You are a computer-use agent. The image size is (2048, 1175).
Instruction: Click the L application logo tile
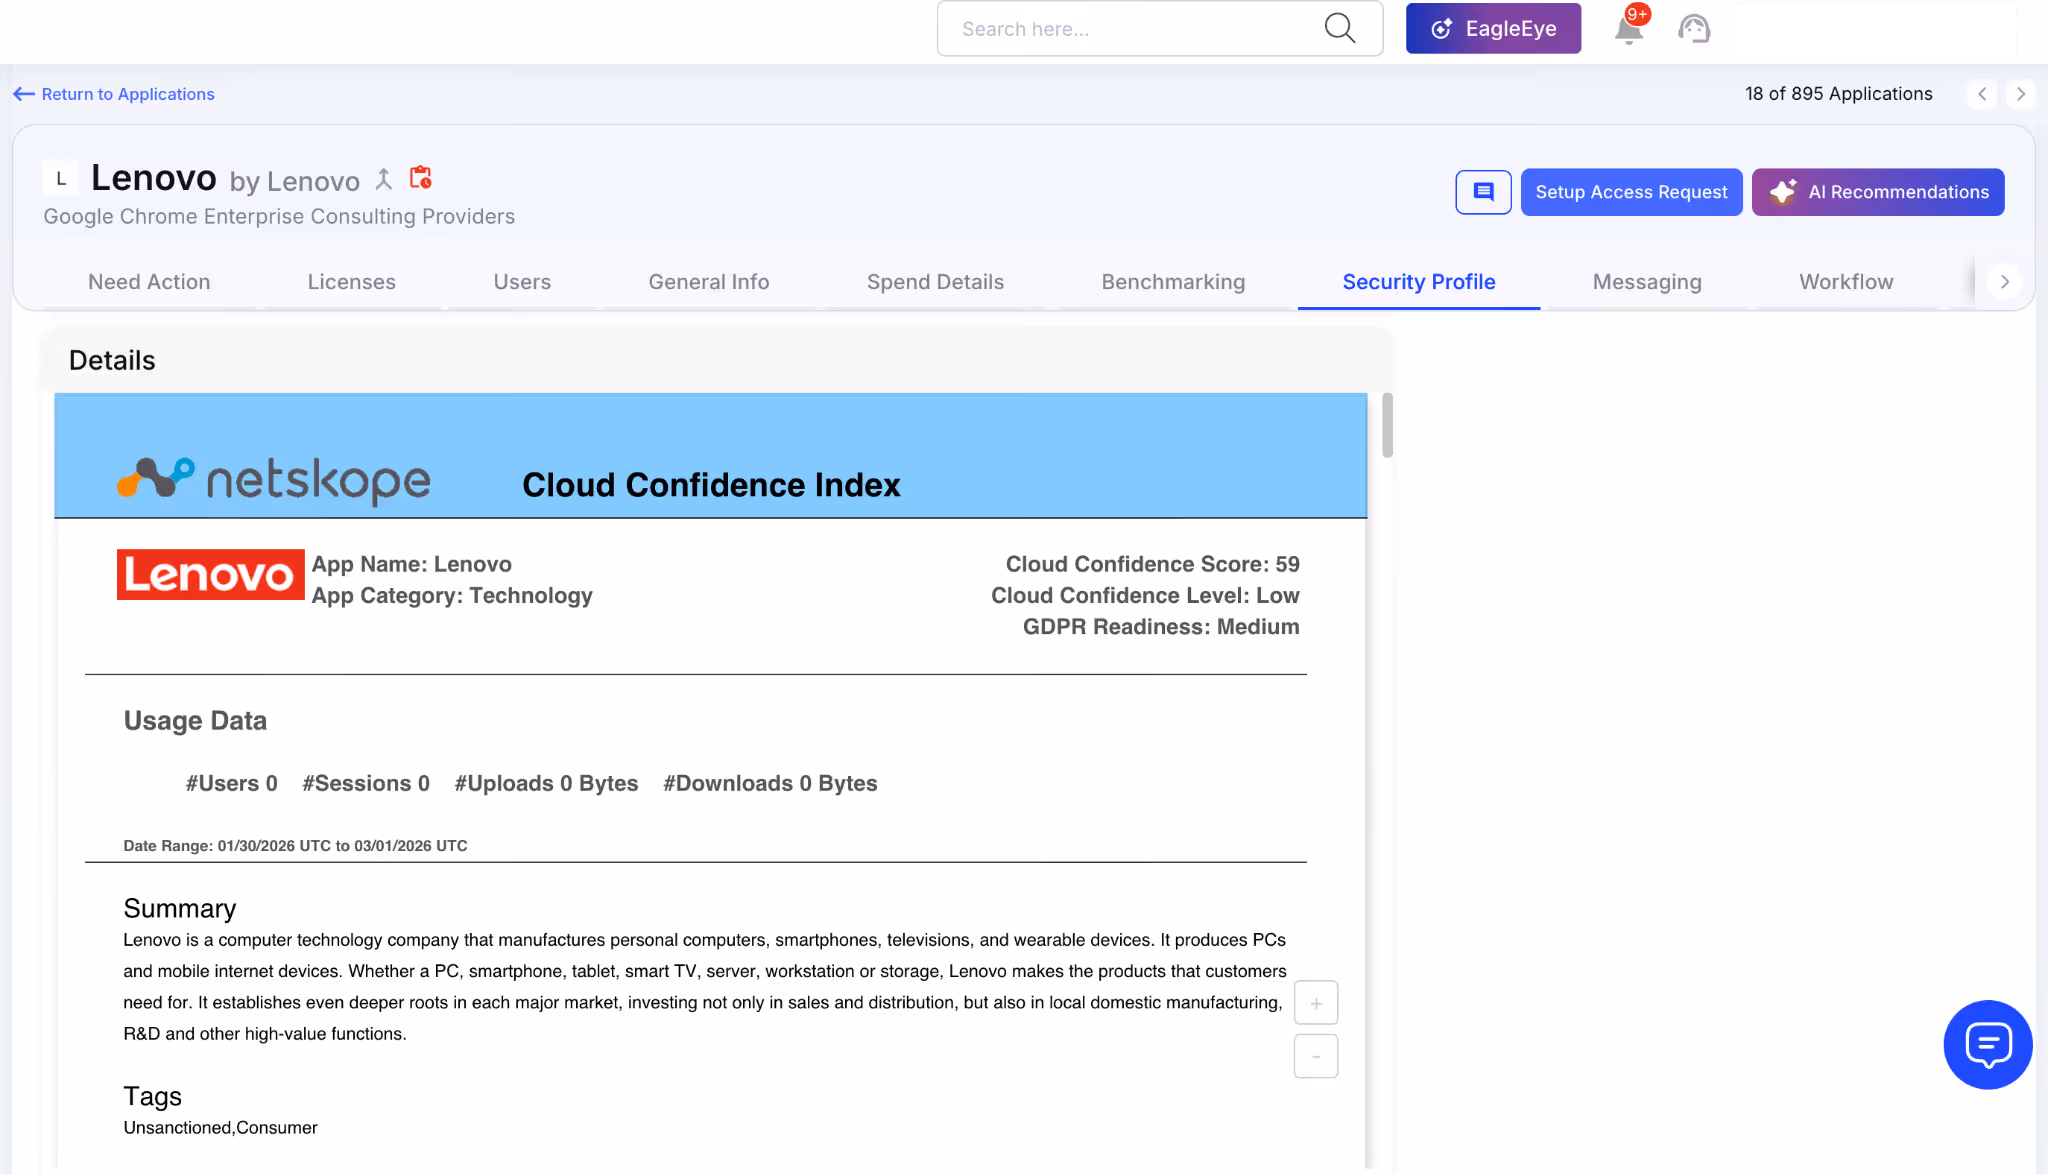[61, 179]
